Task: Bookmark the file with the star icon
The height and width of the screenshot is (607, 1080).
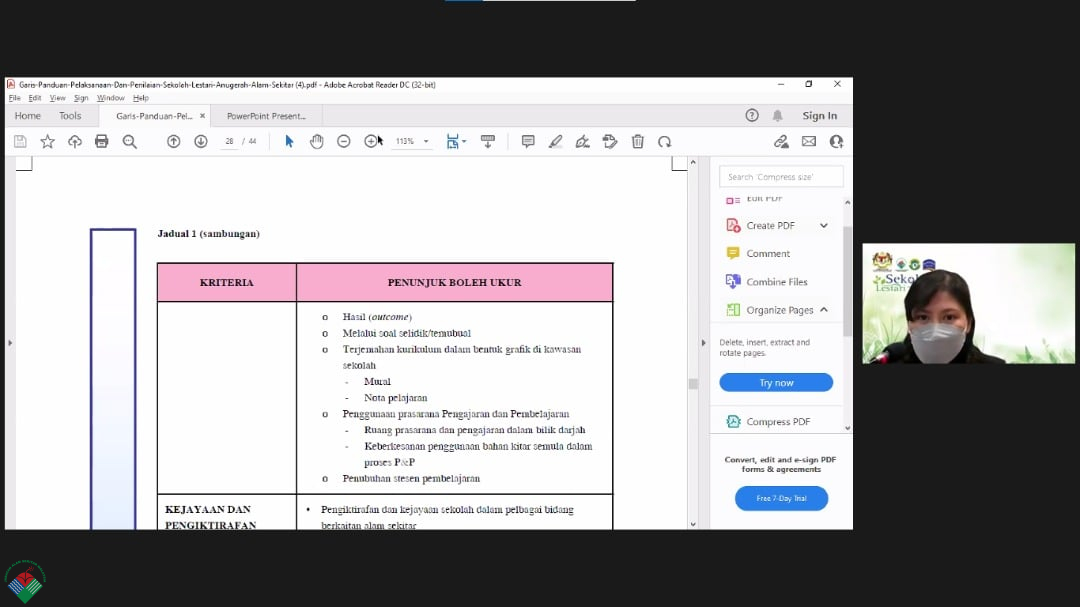Action: coord(47,141)
